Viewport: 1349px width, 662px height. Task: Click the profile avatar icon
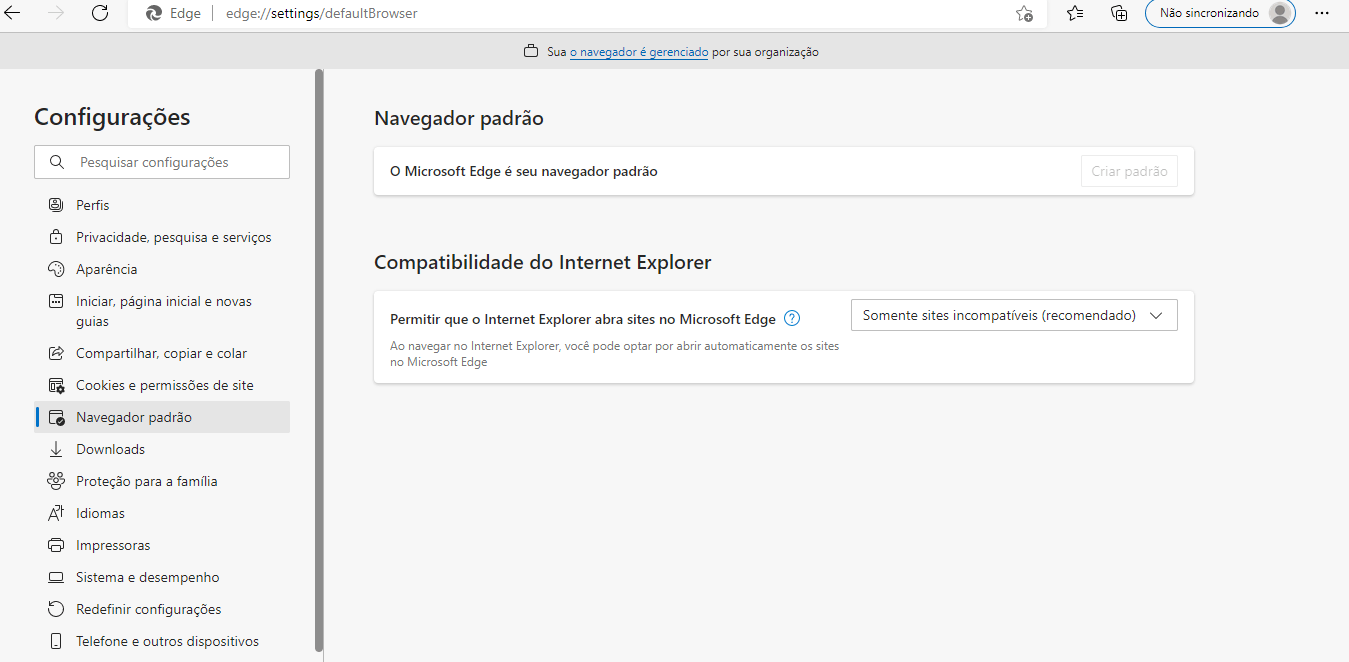click(x=1279, y=13)
